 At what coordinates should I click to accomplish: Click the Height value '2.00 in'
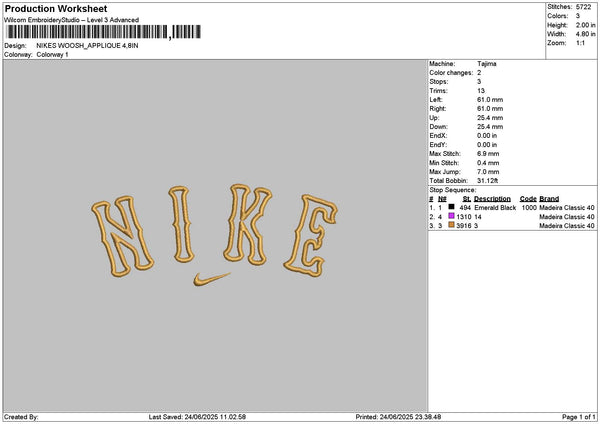click(585, 25)
